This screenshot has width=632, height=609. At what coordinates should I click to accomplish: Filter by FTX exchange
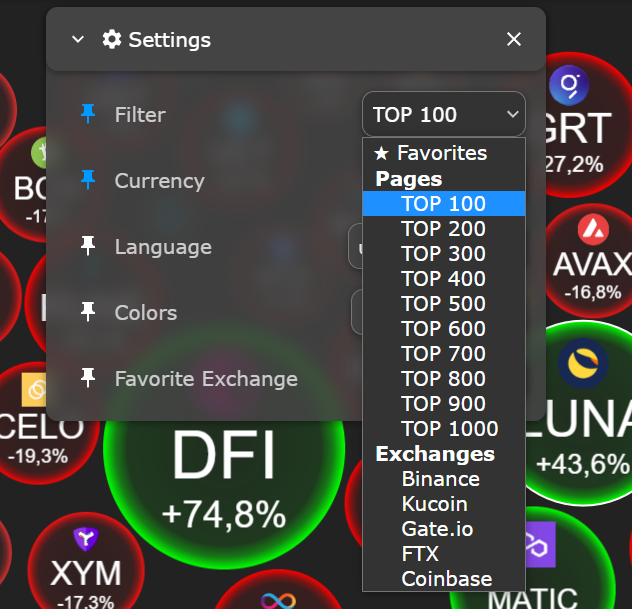click(x=444, y=554)
